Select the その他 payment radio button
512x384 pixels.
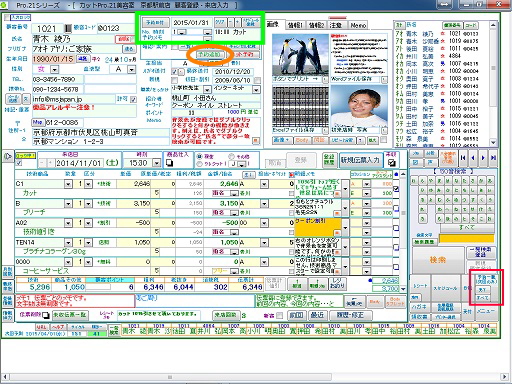tap(231, 156)
